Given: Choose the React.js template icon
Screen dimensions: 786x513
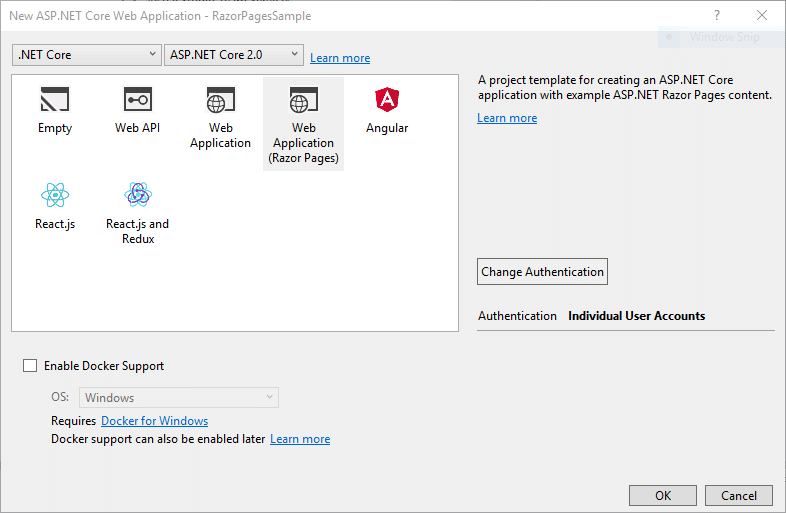Looking at the screenshot, I should click(x=55, y=195).
